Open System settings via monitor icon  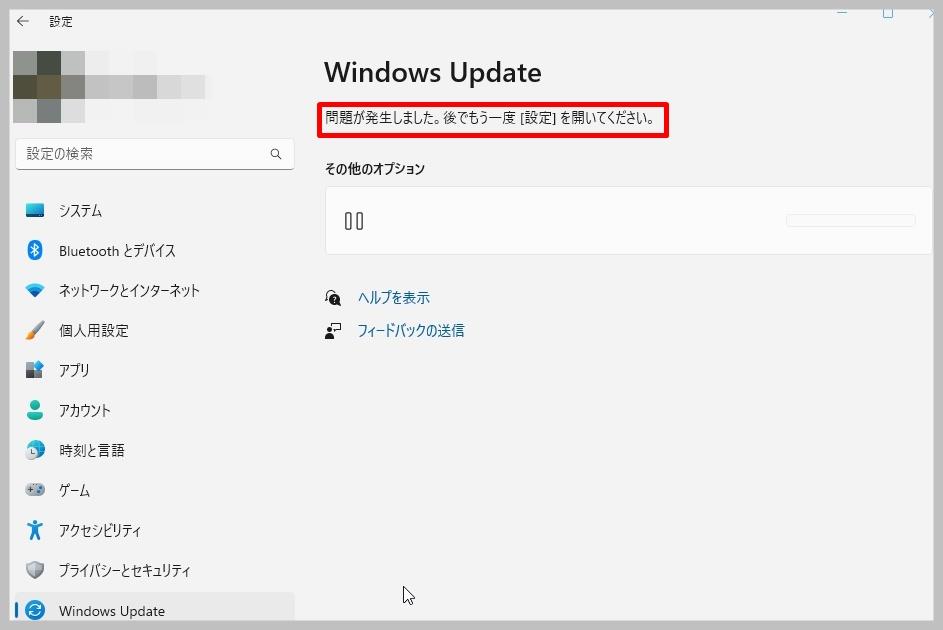tap(35, 210)
